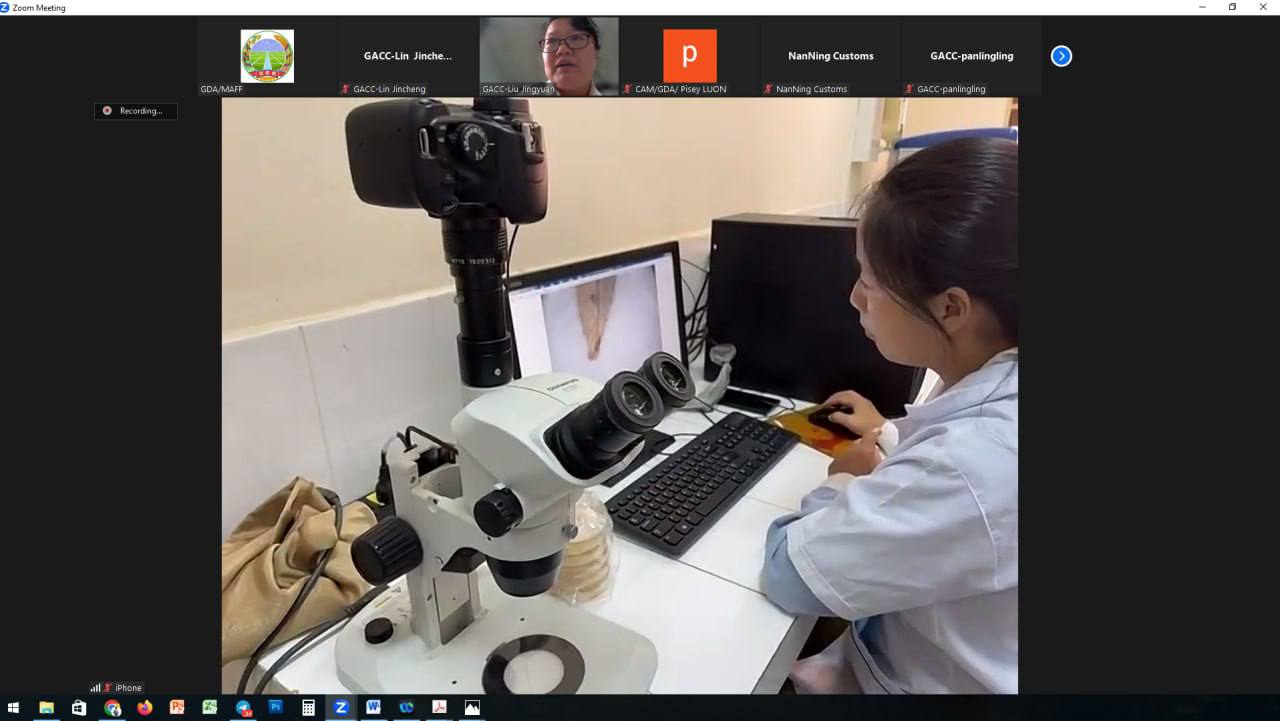The width and height of the screenshot is (1280, 721).
Task: Open Firefox from the taskbar
Action: pyautogui.click(x=144, y=708)
